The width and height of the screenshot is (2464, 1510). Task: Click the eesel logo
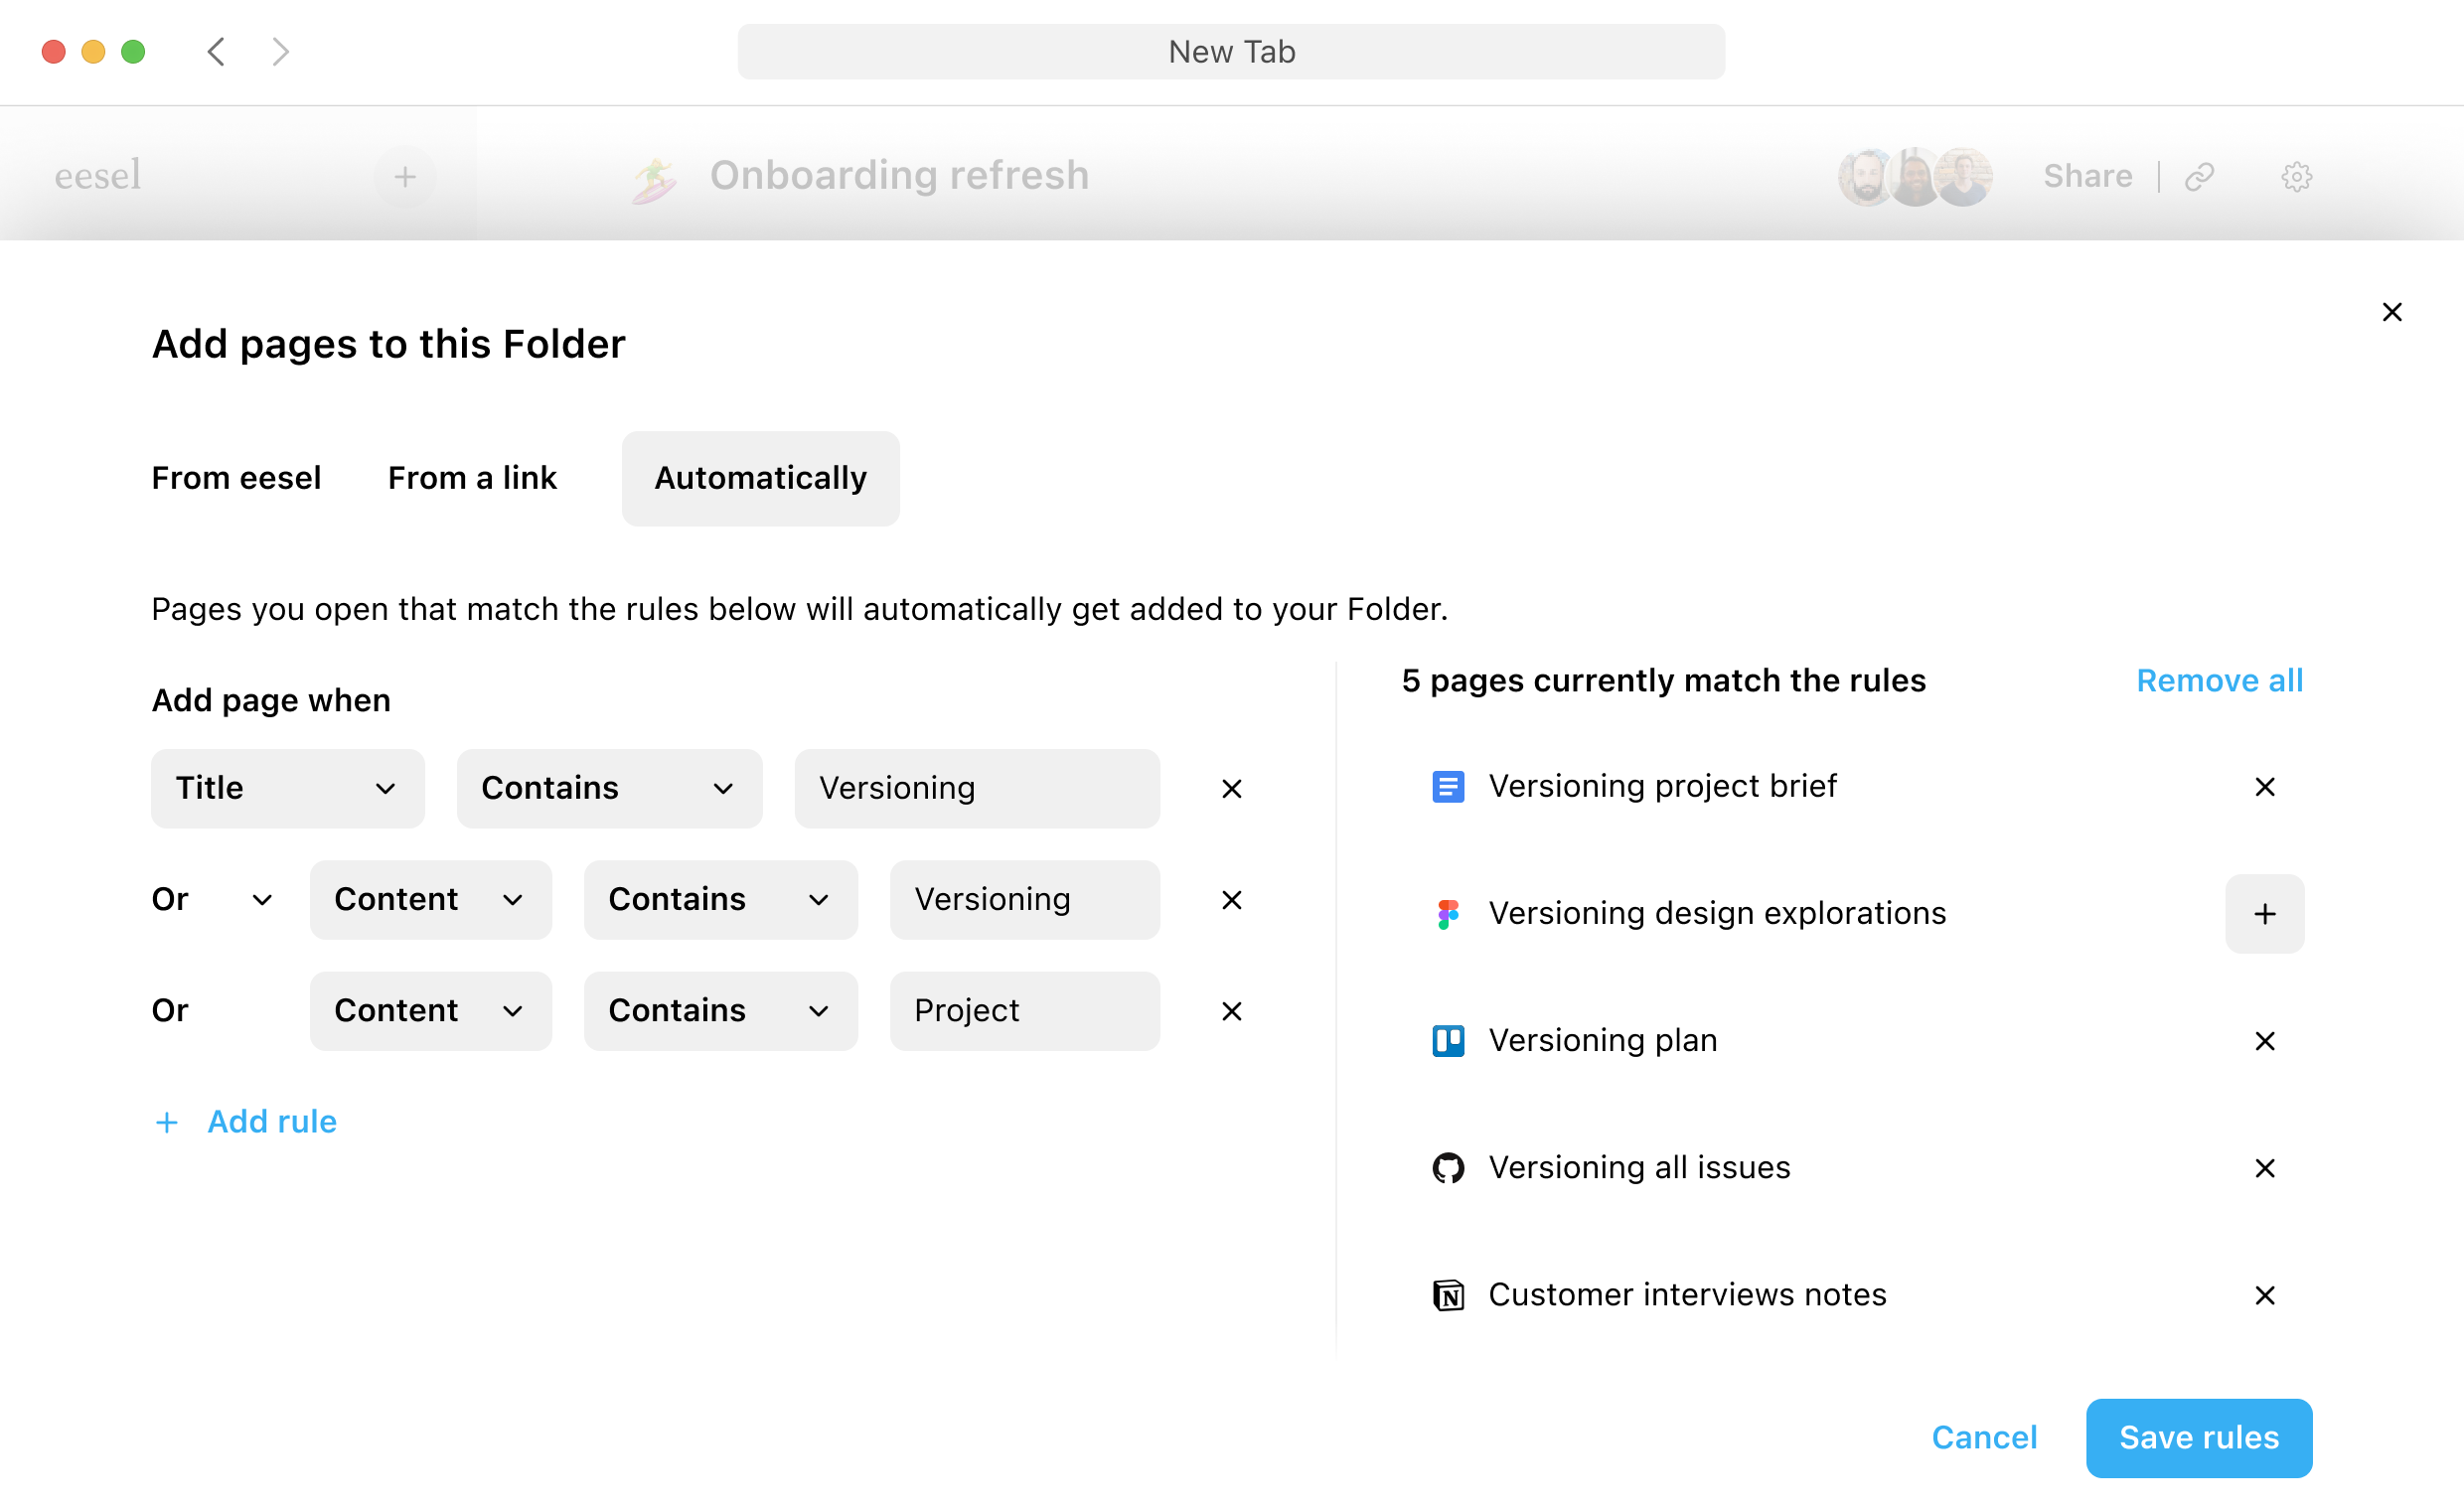click(x=98, y=175)
